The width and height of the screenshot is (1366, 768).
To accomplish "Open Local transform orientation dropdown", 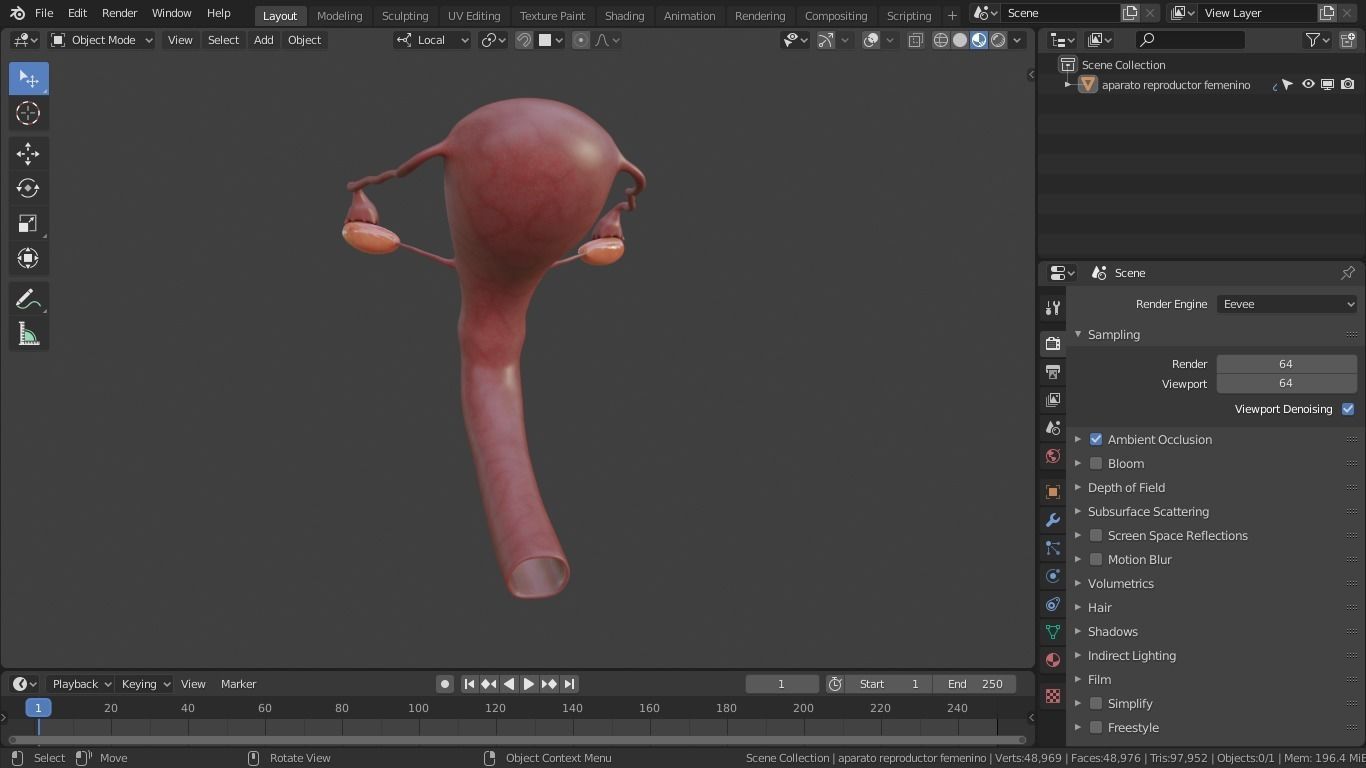I will click(432, 40).
